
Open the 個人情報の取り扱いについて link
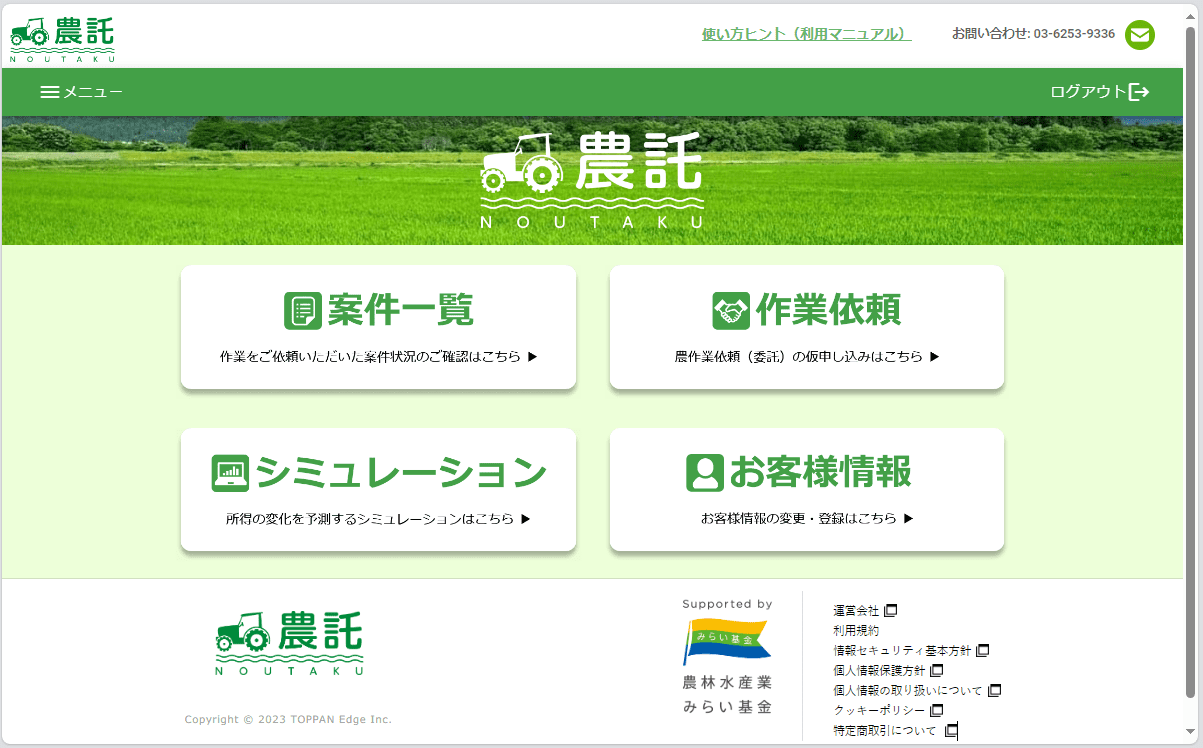908,690
